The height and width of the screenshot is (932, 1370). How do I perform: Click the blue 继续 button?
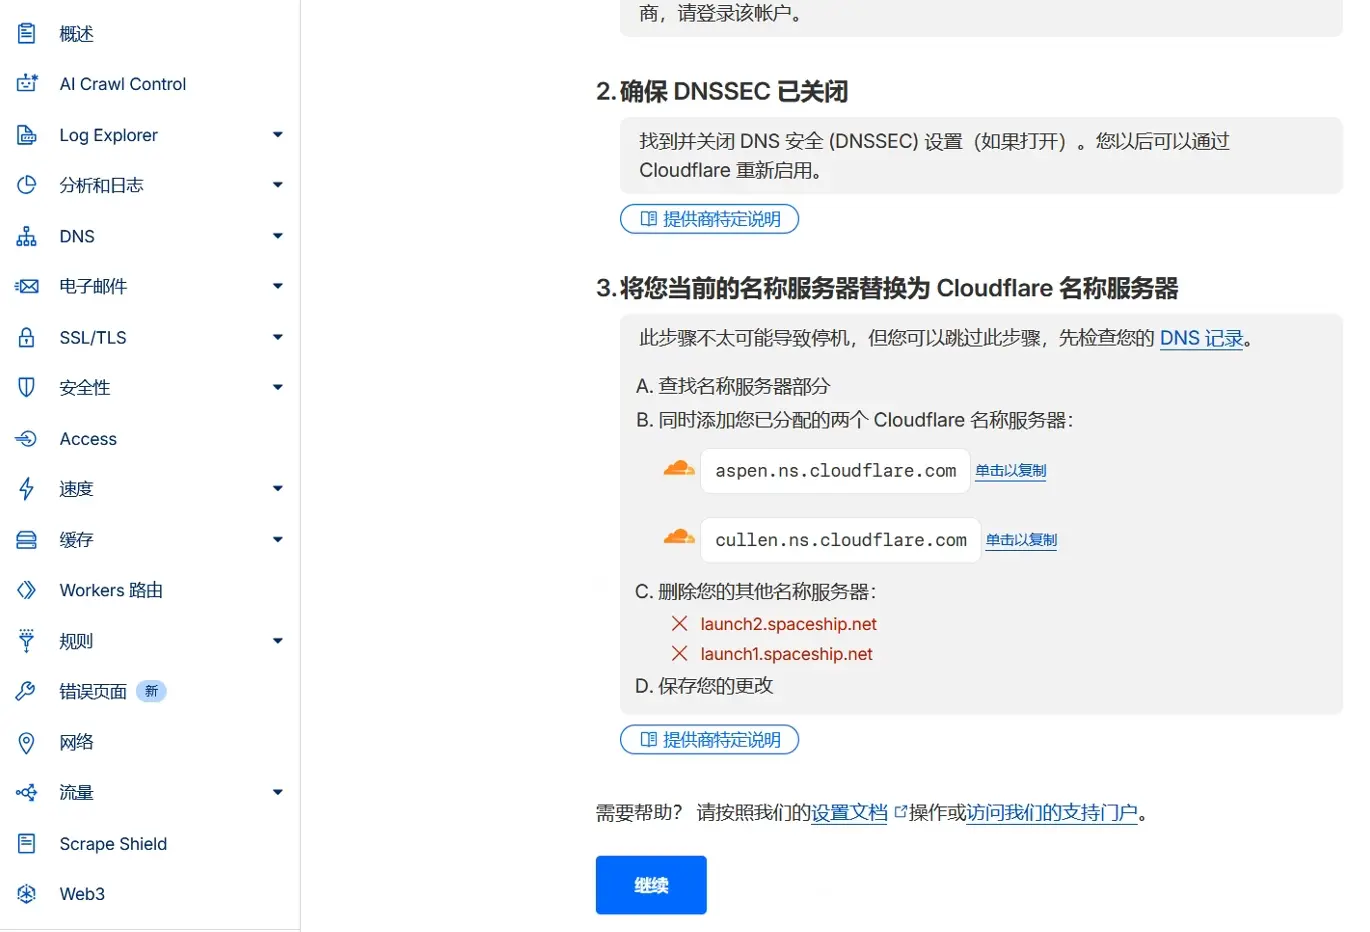(x=651, y=885)
